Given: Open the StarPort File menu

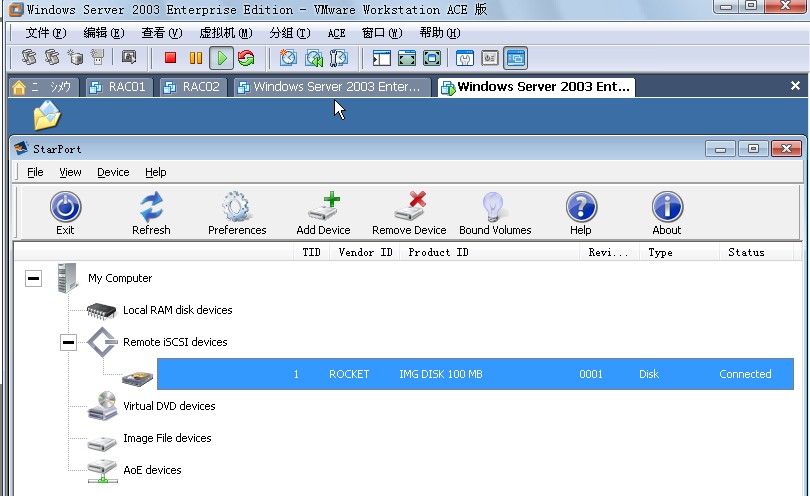Looking at the screenshot, I should (35, 172).
